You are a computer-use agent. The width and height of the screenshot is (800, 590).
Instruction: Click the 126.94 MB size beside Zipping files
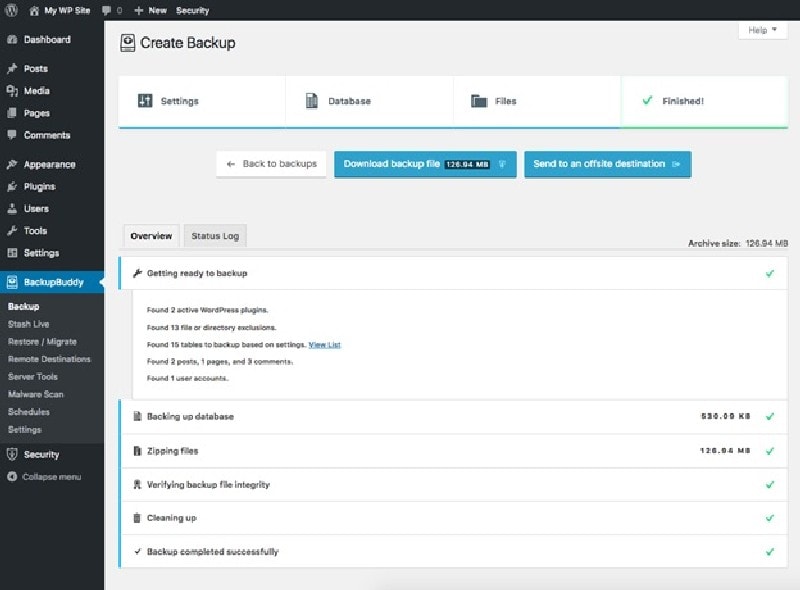(724, 451)
